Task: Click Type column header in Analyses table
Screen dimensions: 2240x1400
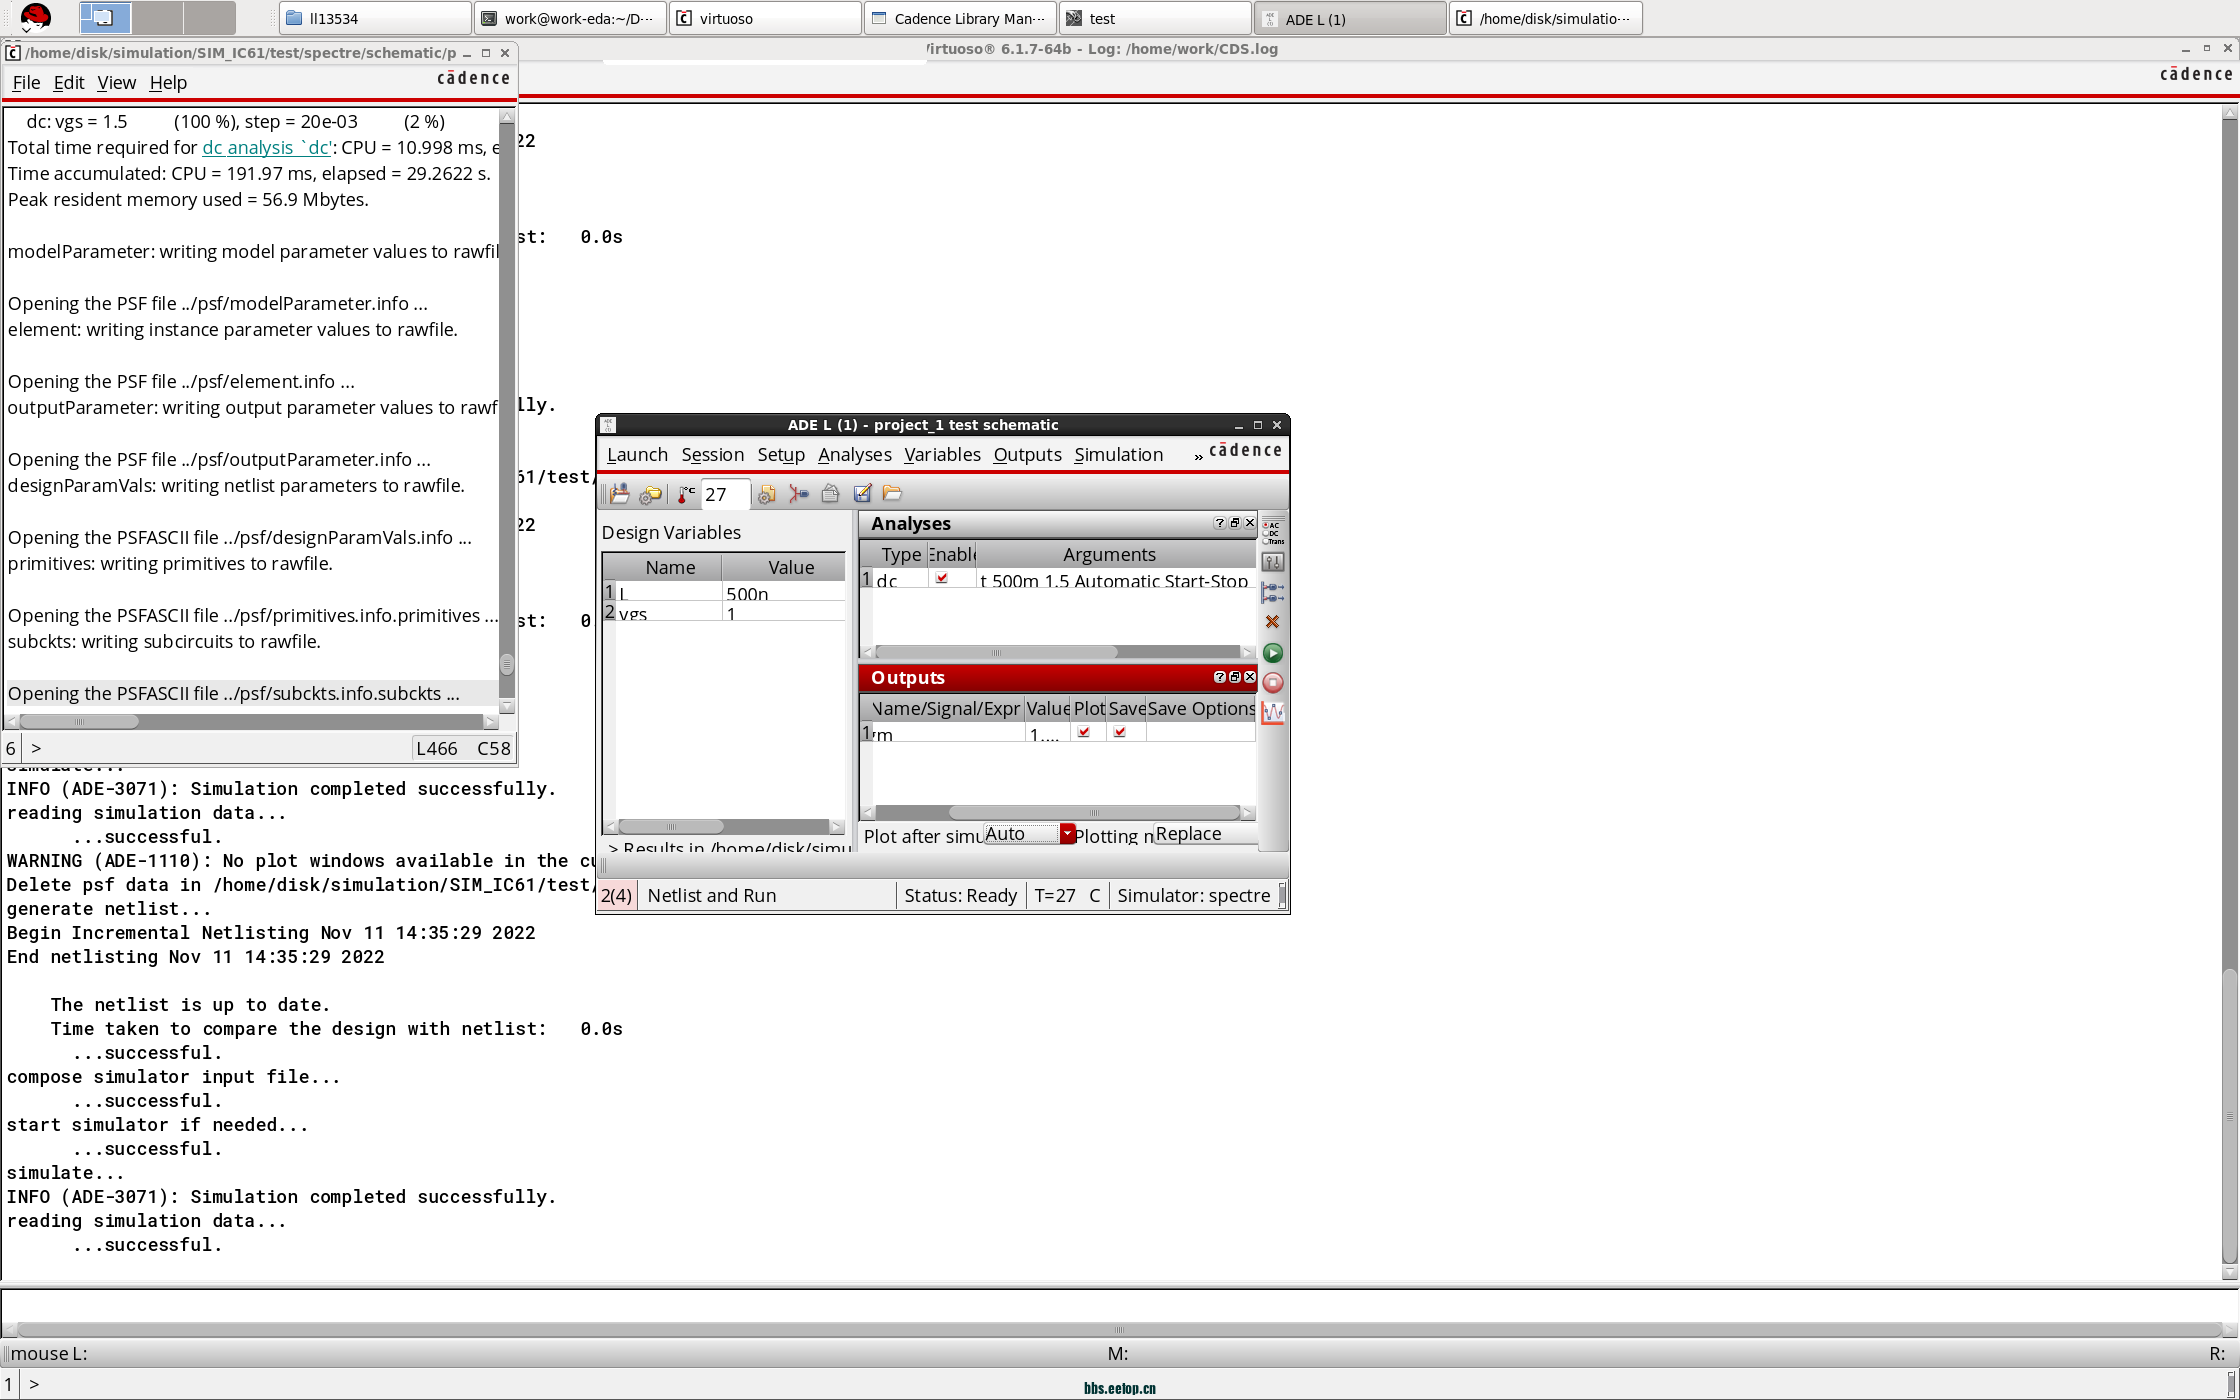Action: tap(901, 555)
